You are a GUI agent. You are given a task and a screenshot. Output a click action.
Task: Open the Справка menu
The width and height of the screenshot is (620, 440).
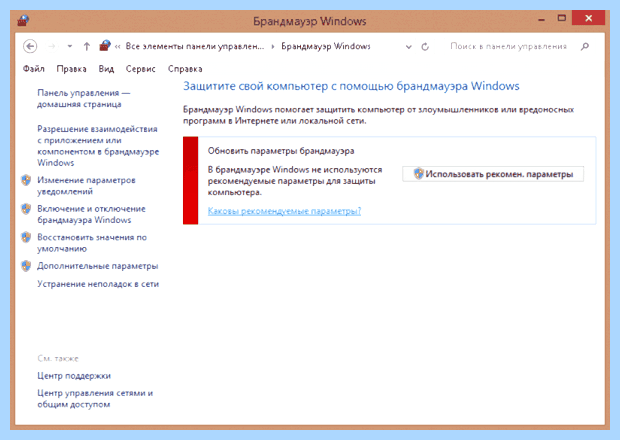coord(185,69)
